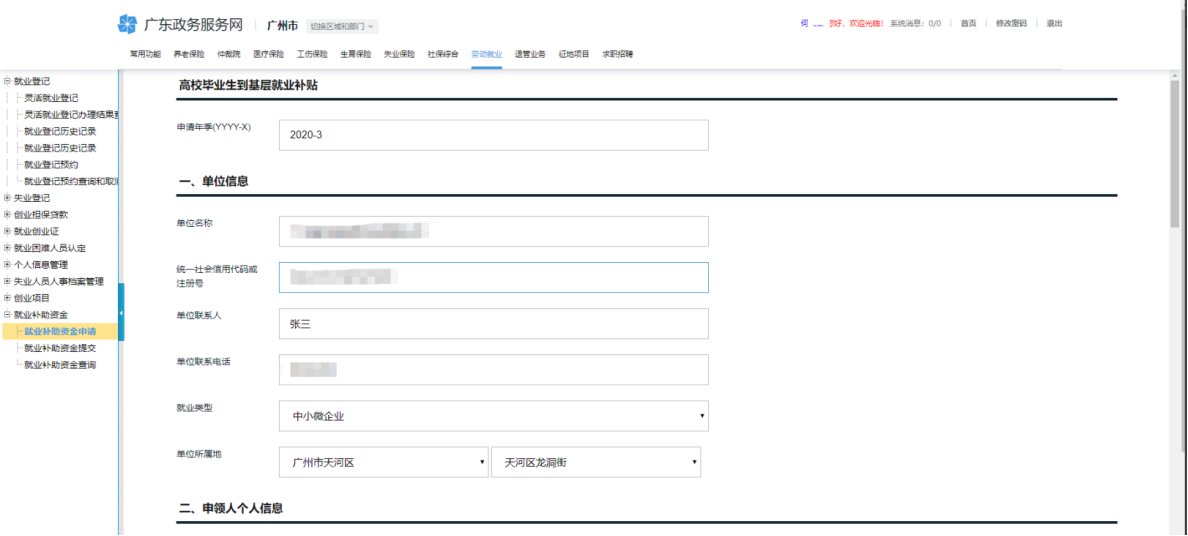Expand the 创业担保贷款 tree node
The width and height of the screenshot is (1188, 536).
(8, 214)
